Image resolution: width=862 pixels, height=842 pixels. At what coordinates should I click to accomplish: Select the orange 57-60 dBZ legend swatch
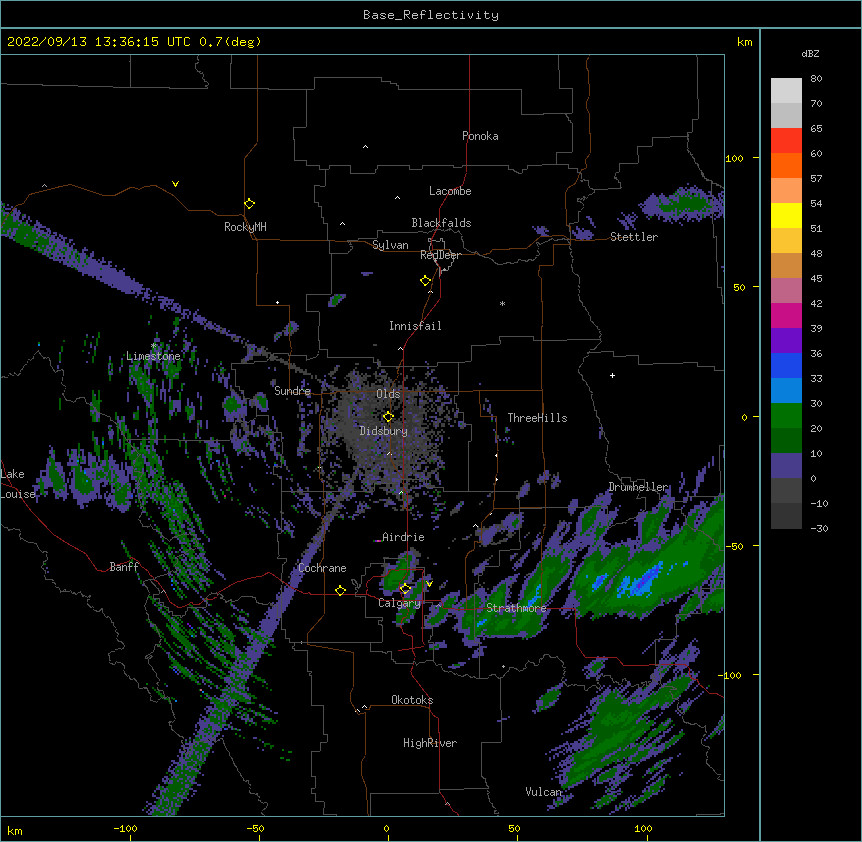pos(786,165)
